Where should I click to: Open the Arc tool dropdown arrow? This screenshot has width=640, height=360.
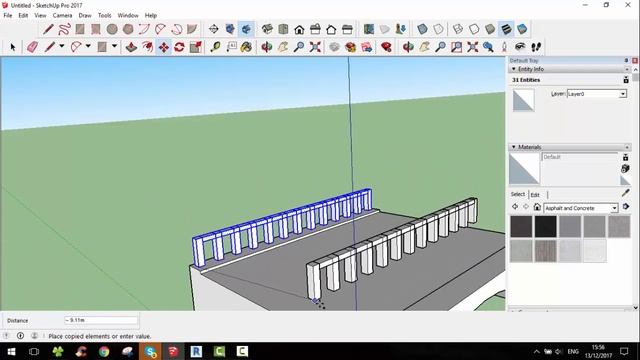point(88,47)
